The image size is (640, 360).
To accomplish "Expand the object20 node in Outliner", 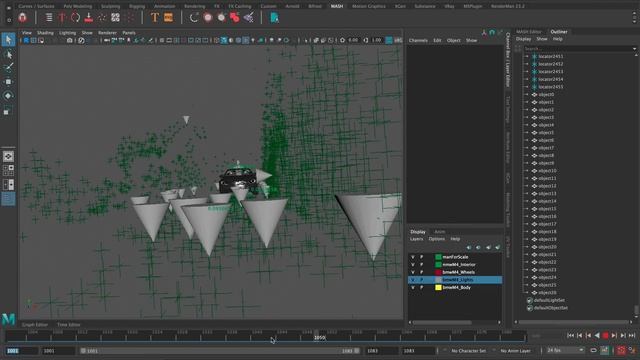I will click(x=527, y=247).
